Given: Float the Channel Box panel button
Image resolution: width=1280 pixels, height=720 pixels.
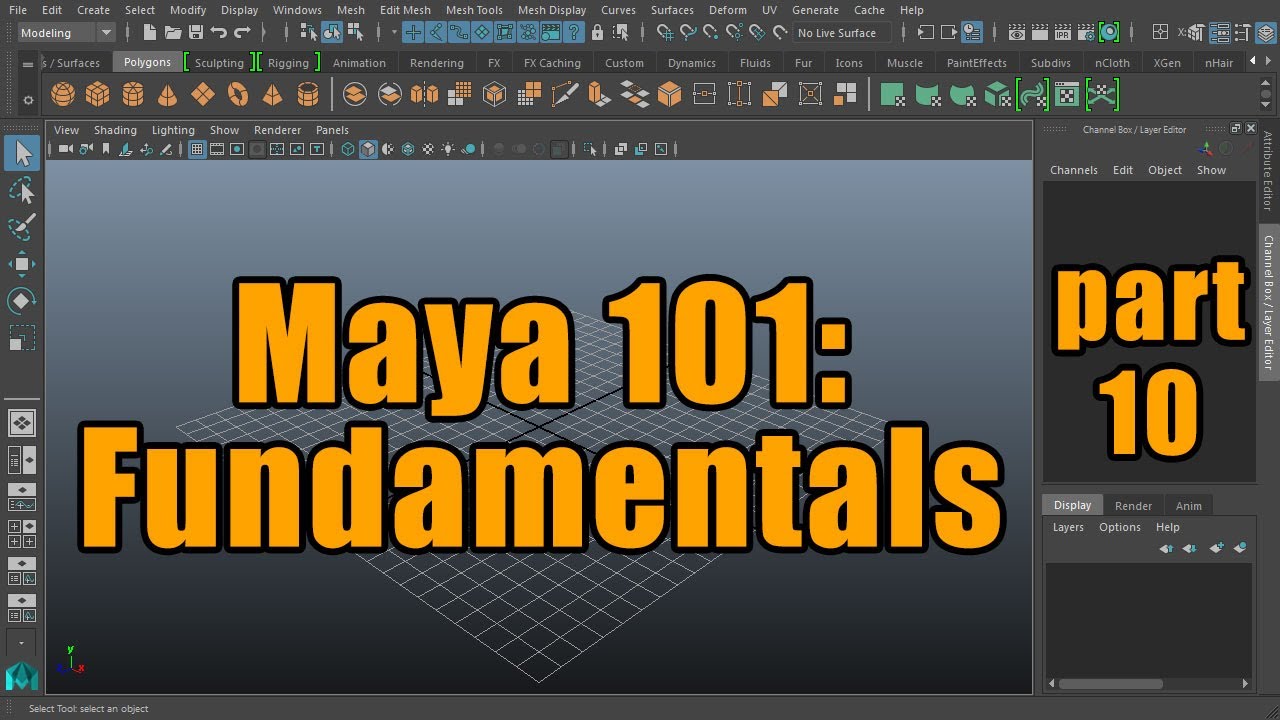Looking at the screenshot, I should pos(1235,129).
